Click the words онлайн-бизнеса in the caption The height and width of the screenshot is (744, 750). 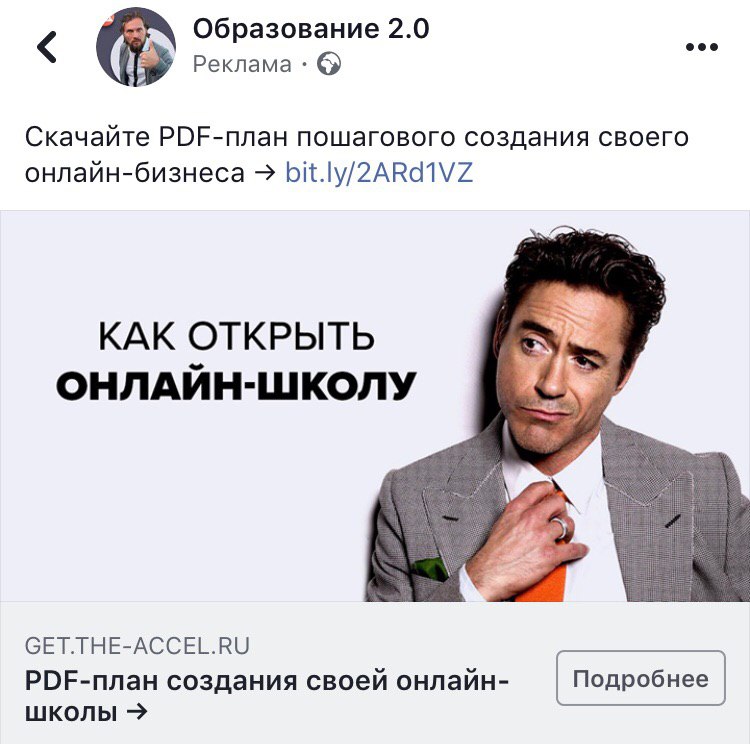click(134, 173)
